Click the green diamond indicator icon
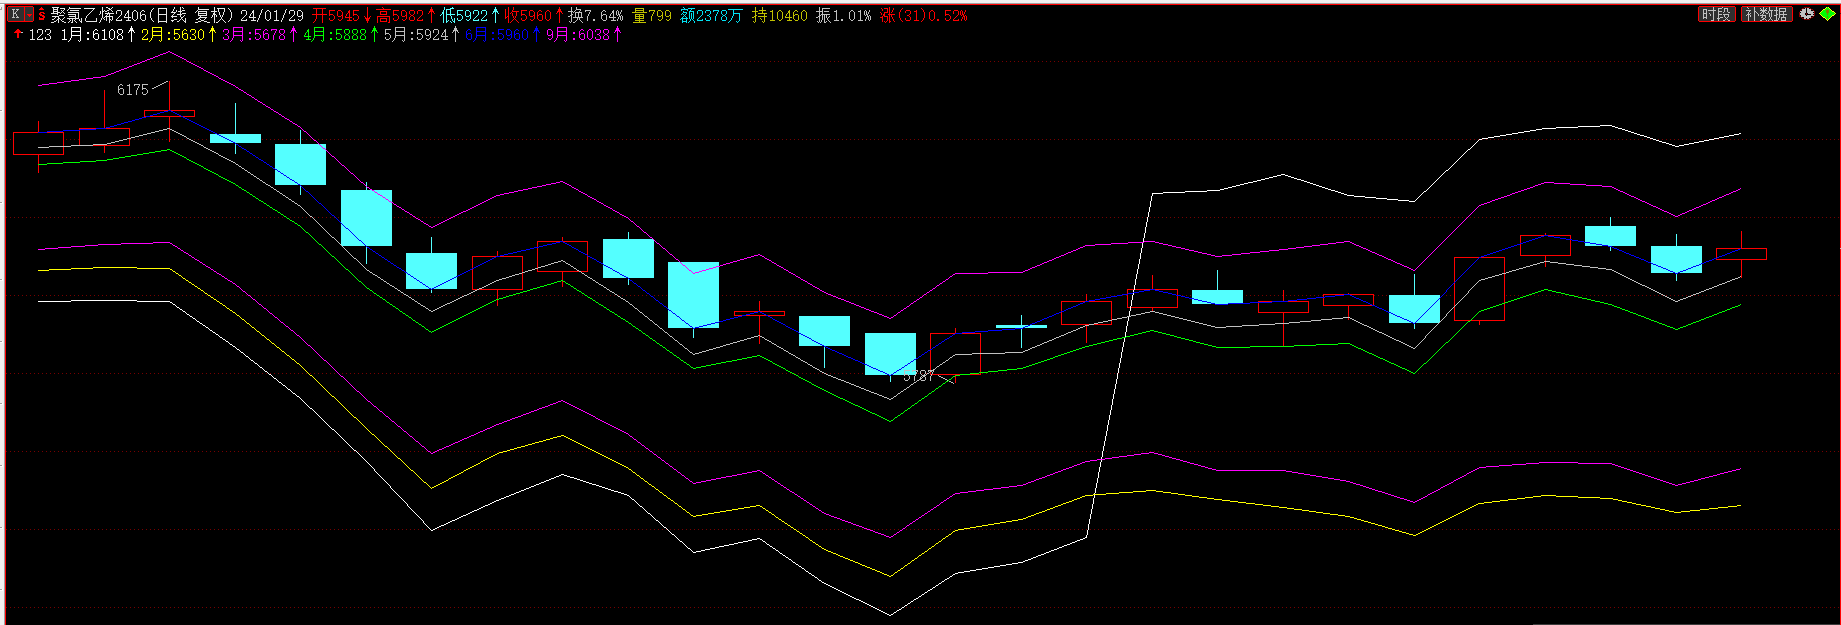Image resolution: width=1841 pixels, height=625 pixels. 1827,14
